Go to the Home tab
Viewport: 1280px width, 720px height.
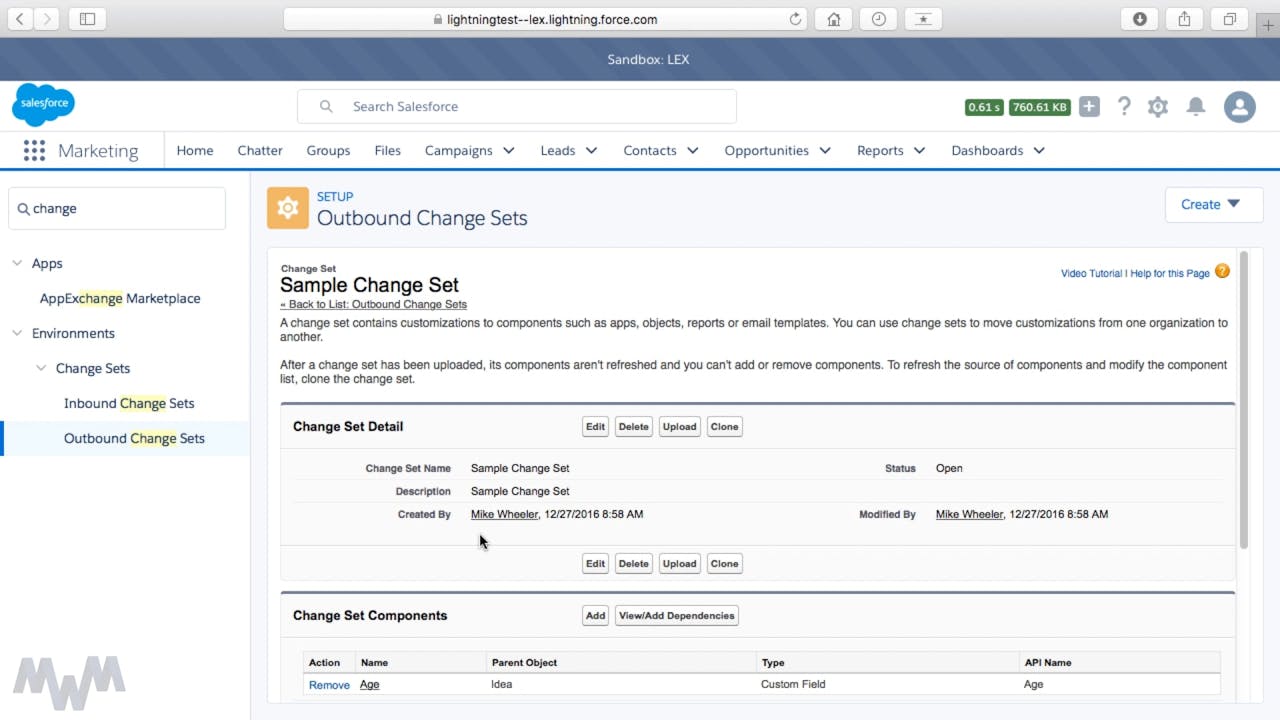pyautogui.click(x=195, y=150)
